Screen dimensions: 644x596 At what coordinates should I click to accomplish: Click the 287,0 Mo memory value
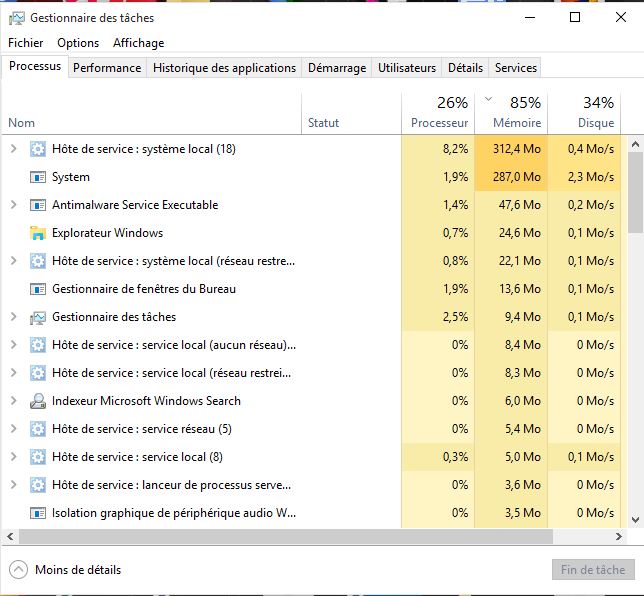point(517,177)
